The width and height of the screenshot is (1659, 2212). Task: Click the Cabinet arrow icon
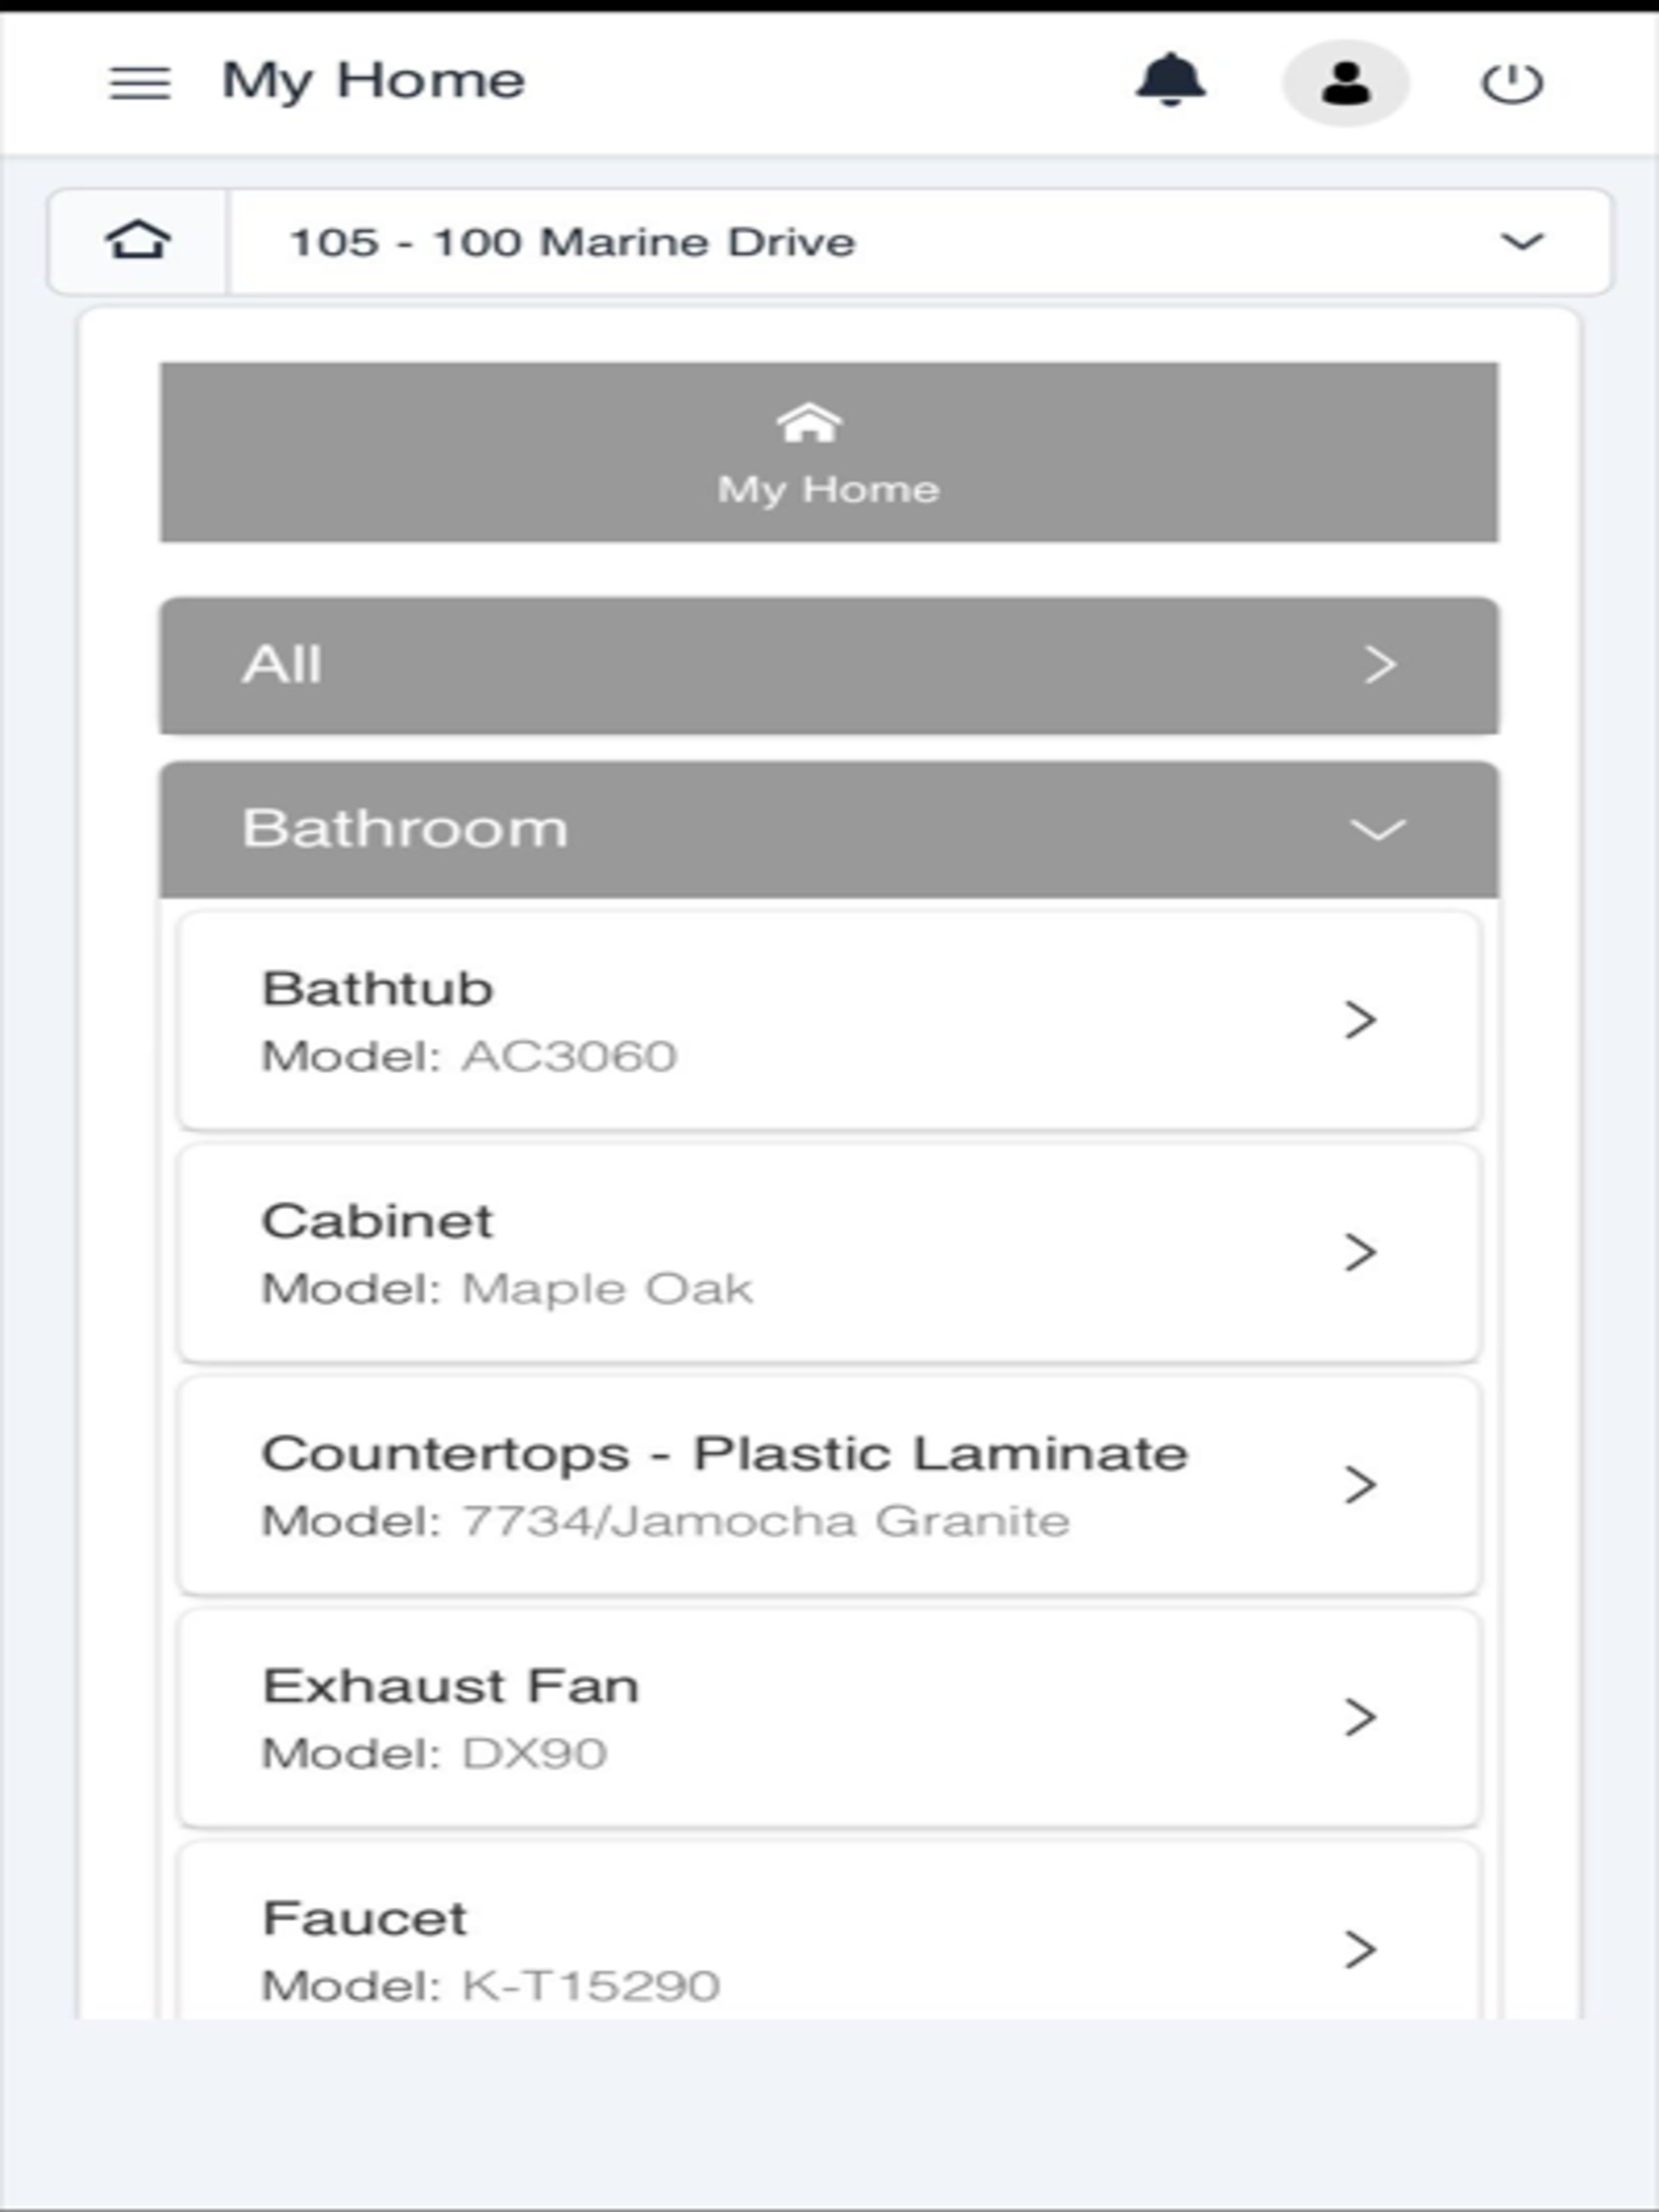click(1360, 1252)
